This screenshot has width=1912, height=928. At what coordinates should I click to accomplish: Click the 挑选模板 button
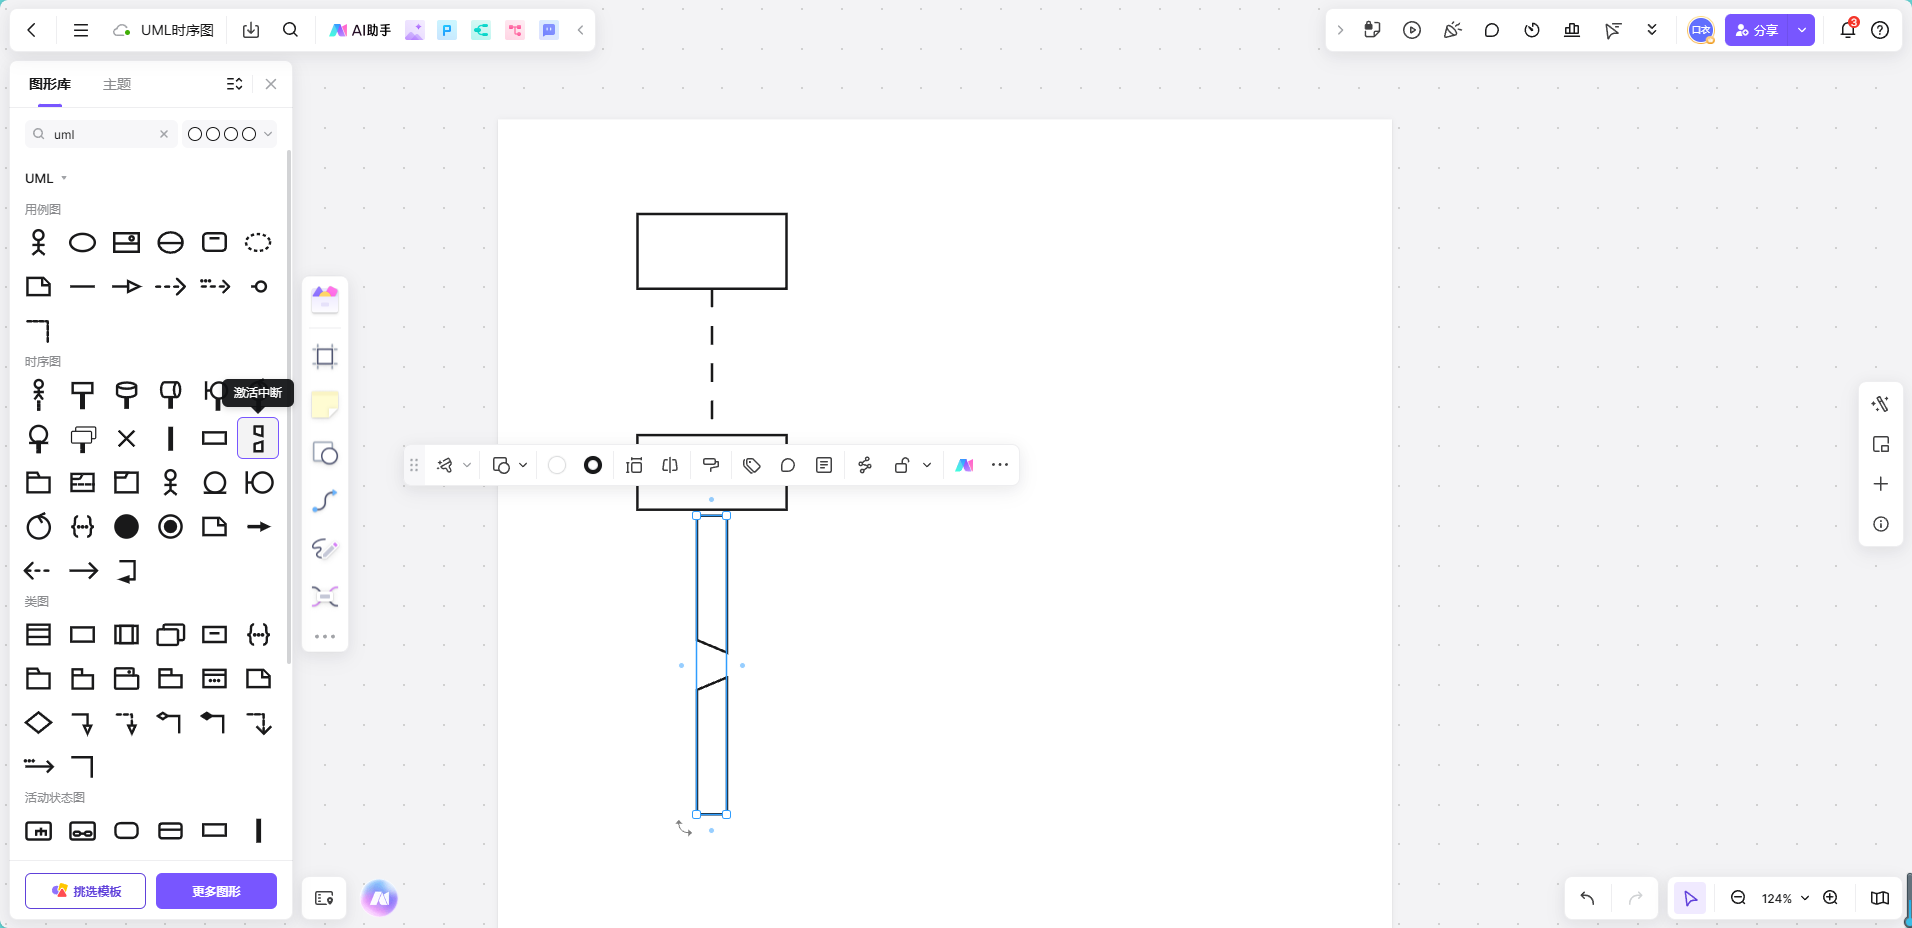coord(85,891)
